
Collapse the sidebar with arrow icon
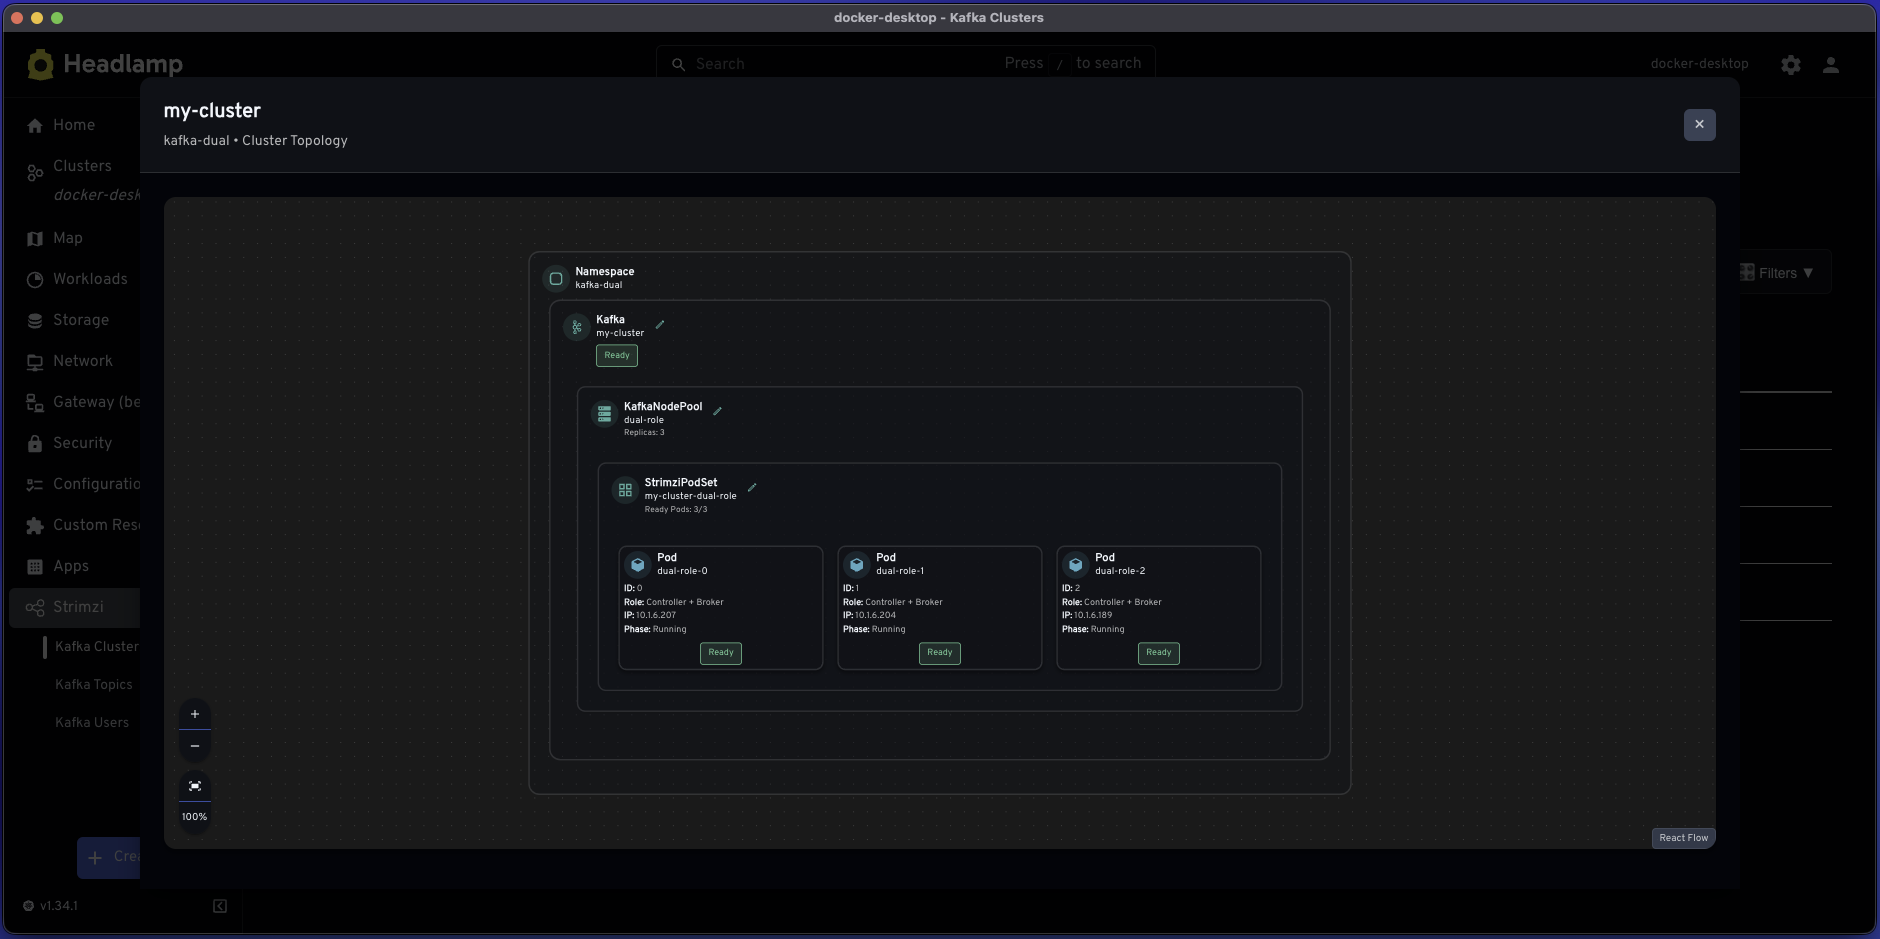coord(220,906)
